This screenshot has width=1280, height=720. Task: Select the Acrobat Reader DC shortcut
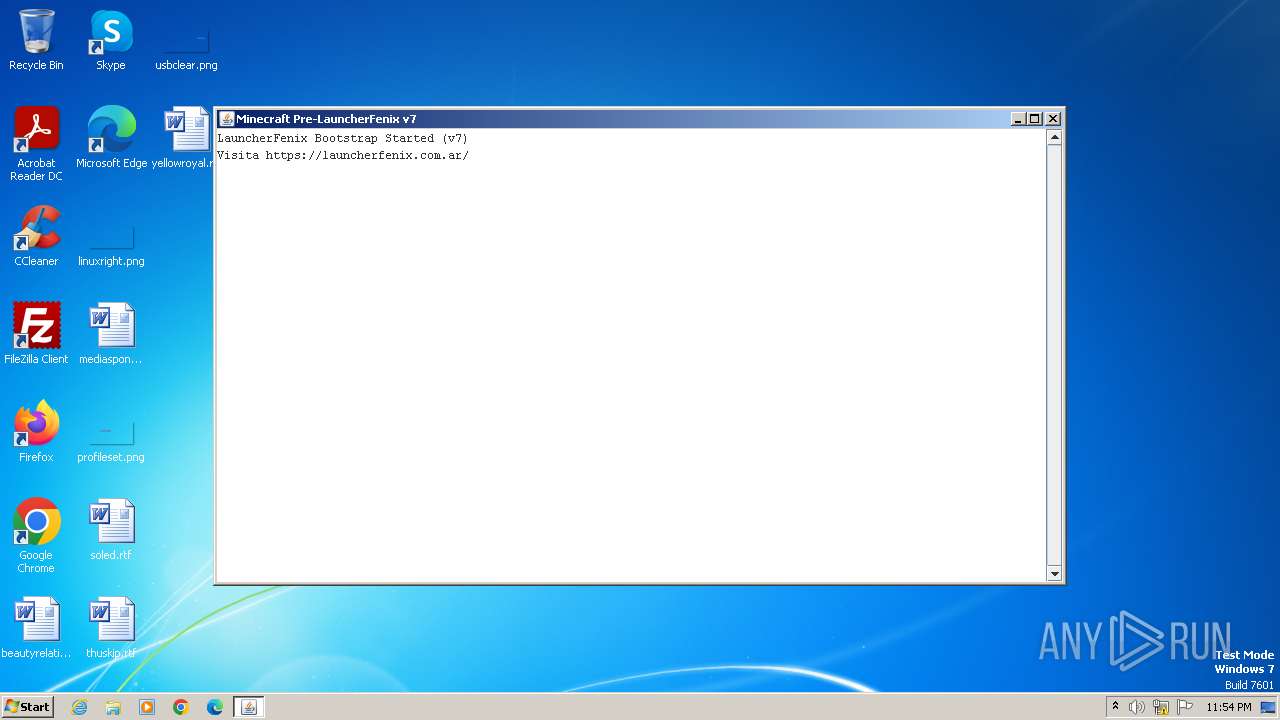pos(36,143)
